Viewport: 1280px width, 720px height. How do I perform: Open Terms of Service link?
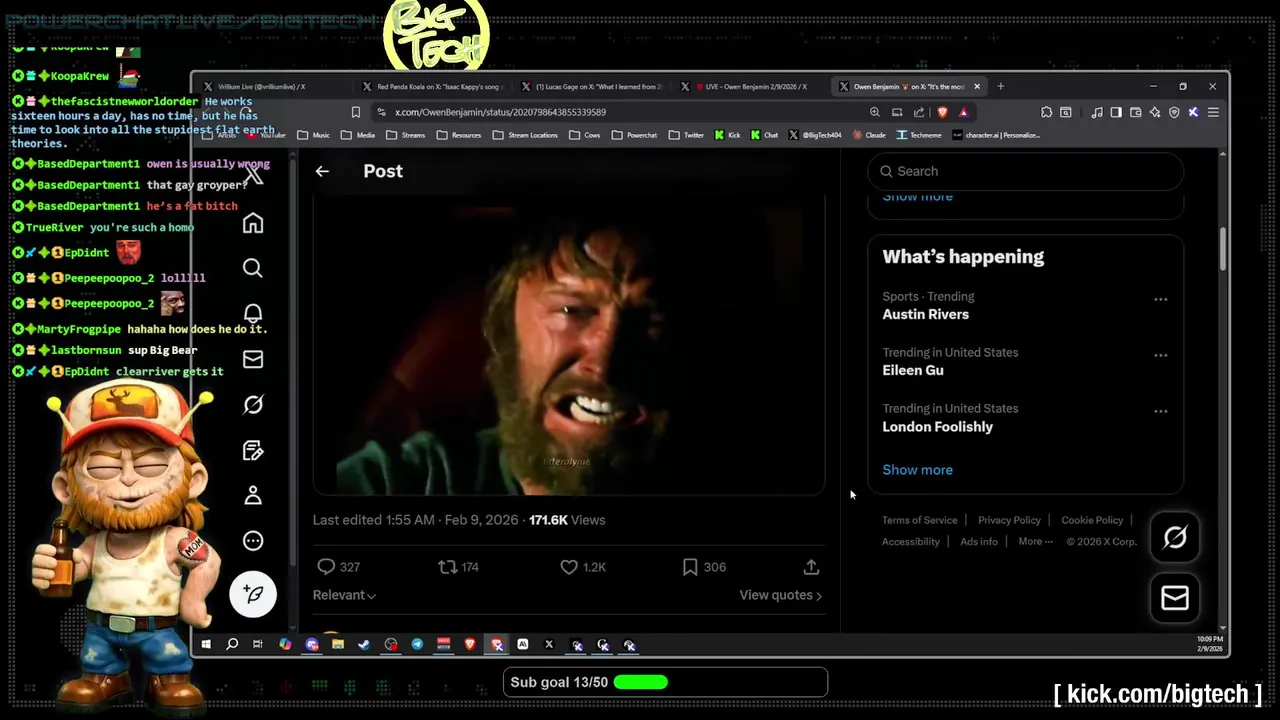click(919, 520)
